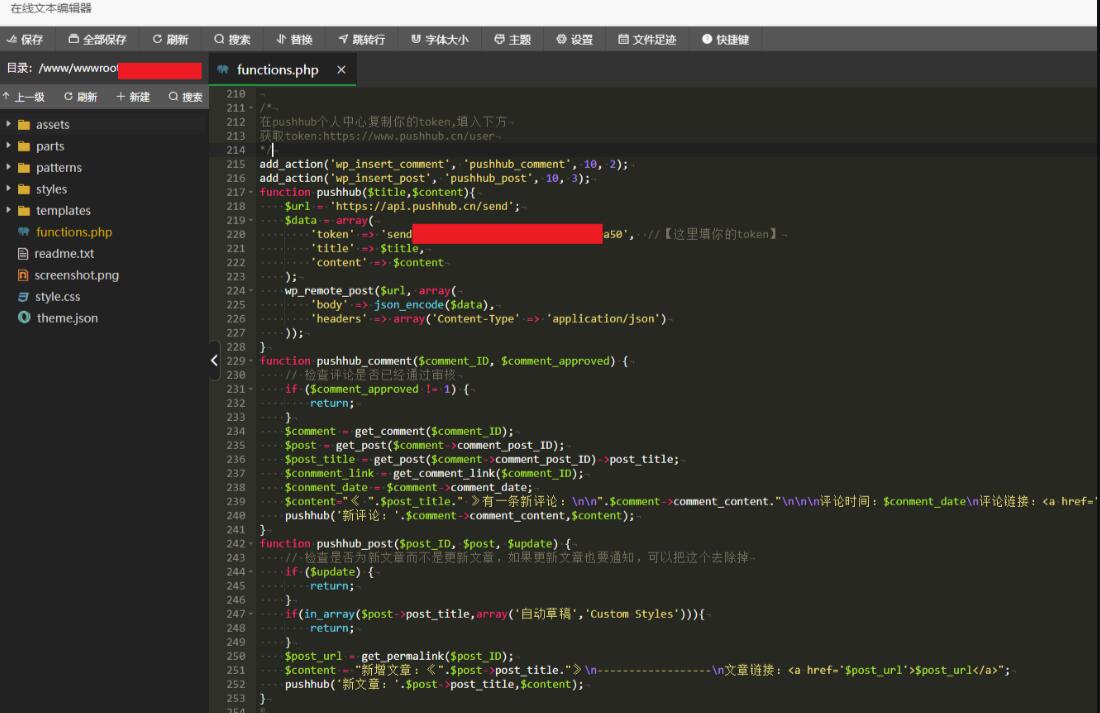Viewport: 1100px width, 713px height.
Task: Fold the array at line 219
Action: (251, 220)
